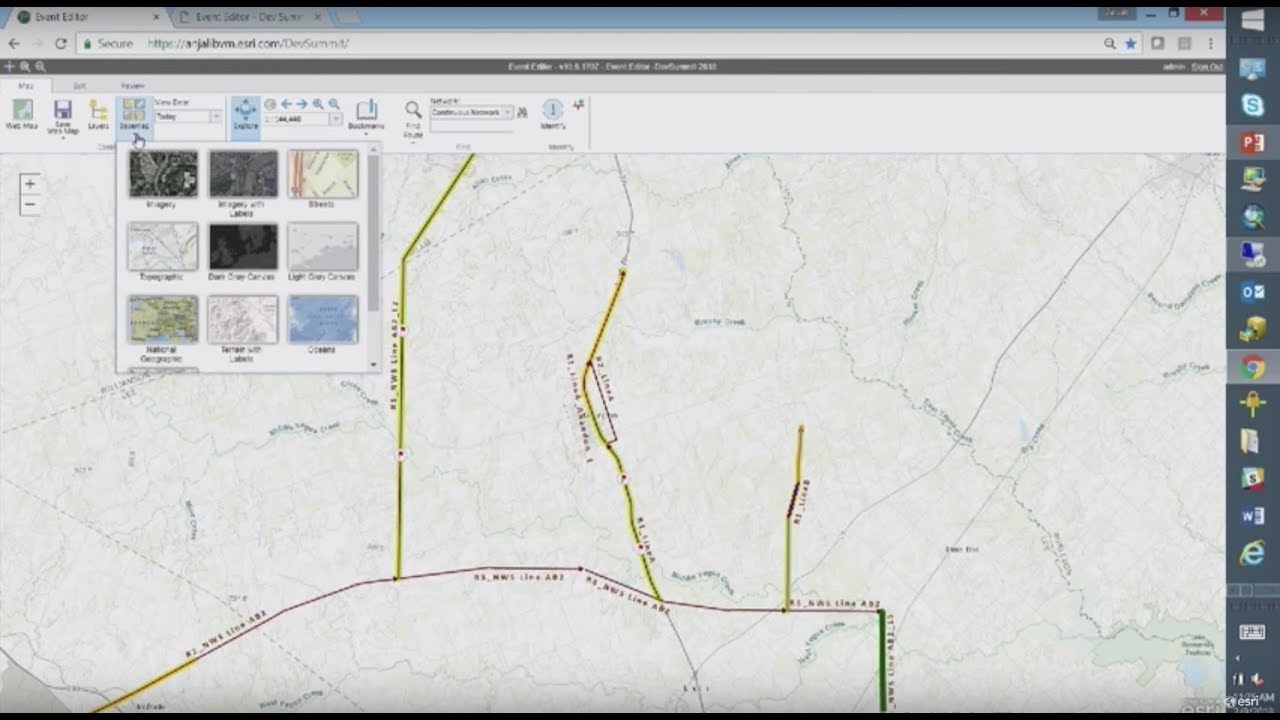Switch to the Map ribbon tab
Image resolution: width=1280 pixels, height=720 pixels.
coord(26,86)
